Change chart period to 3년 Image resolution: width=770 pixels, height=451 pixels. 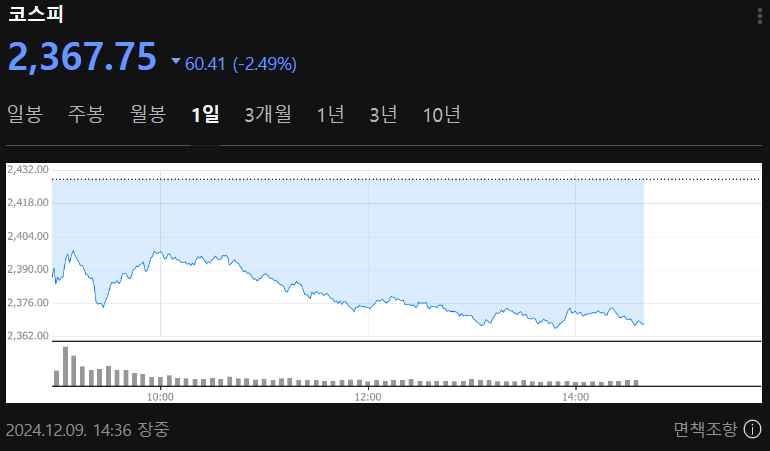383,115
